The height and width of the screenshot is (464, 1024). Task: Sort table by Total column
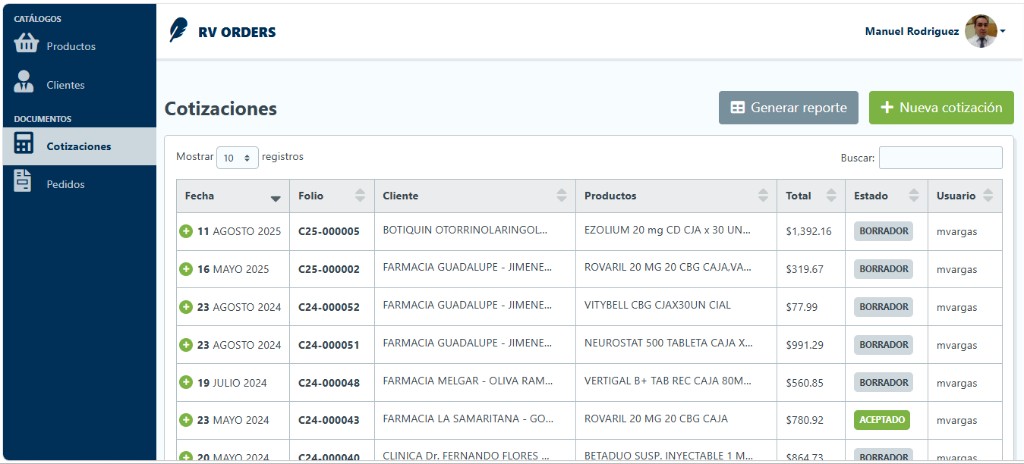(811, 196)
